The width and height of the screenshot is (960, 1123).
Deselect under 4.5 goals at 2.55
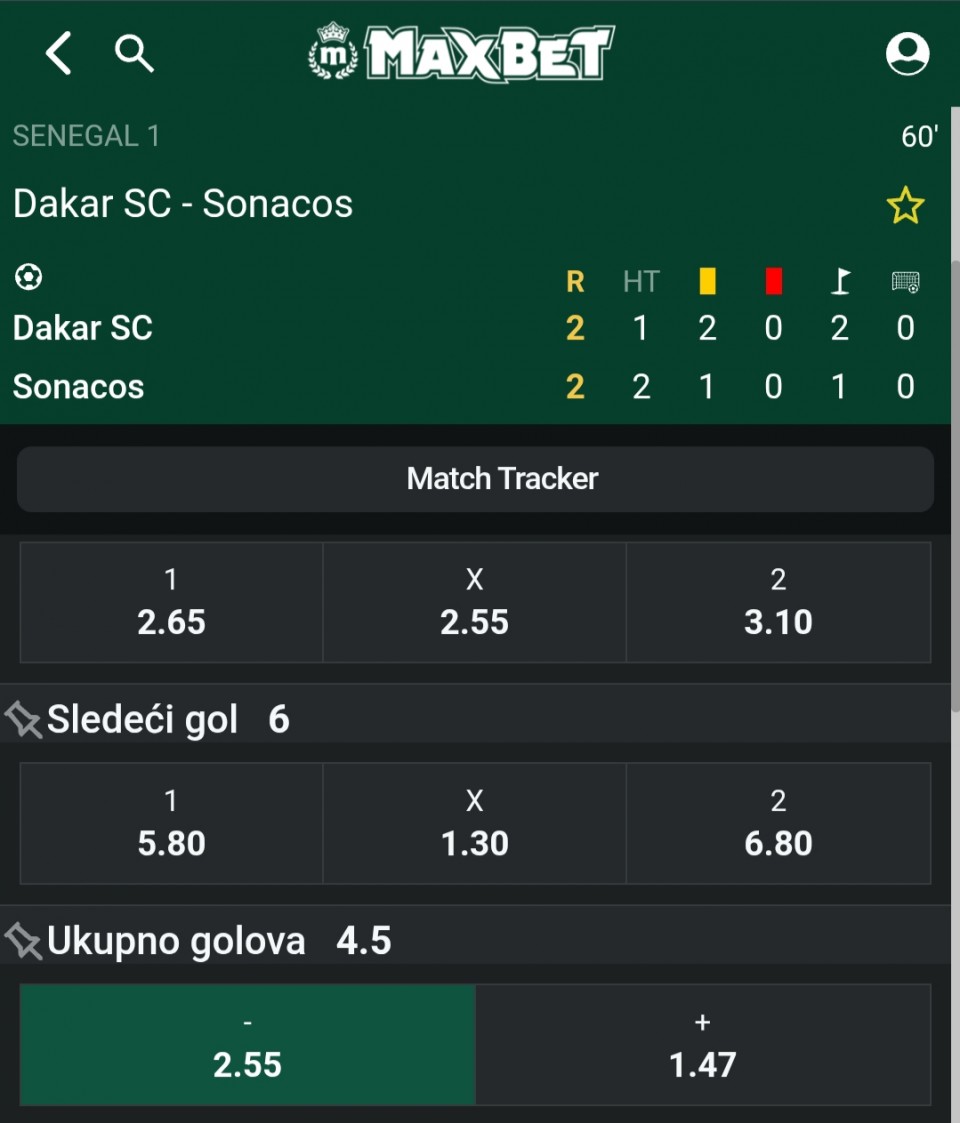[247, 1045]
